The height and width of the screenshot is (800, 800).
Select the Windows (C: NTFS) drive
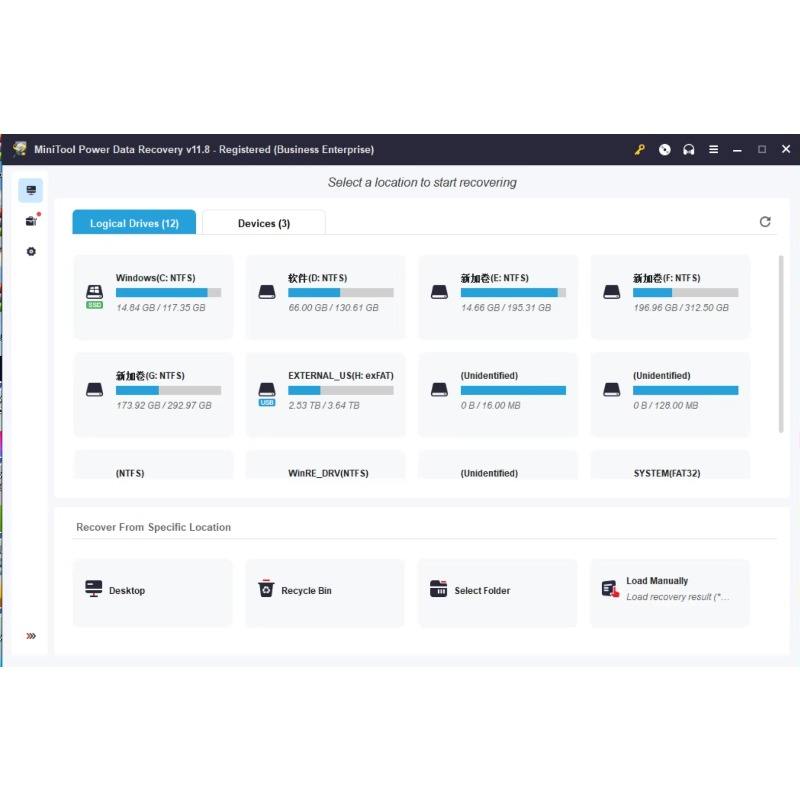click(x=153, y=296)
